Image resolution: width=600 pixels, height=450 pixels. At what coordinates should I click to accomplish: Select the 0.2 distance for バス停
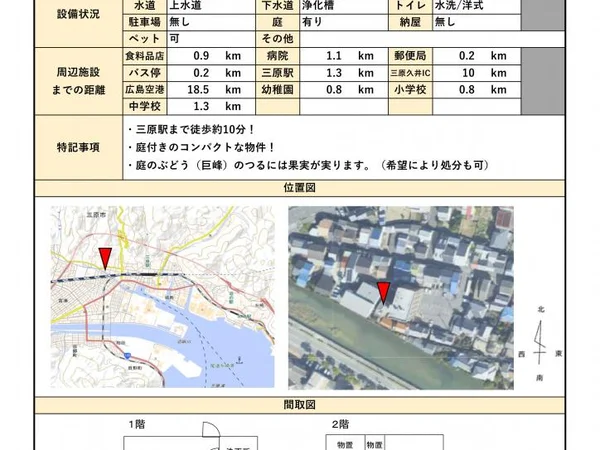201,73
